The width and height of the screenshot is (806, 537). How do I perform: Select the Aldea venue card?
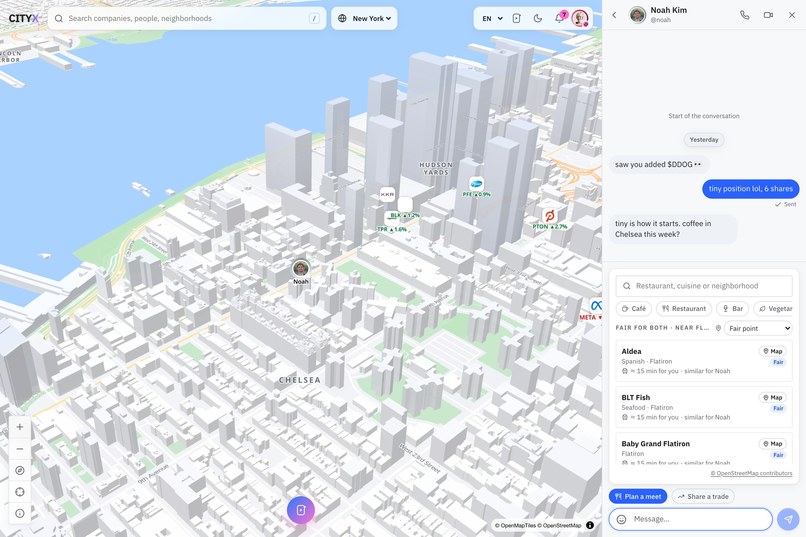pyautogui.click(x=704, y=361)
